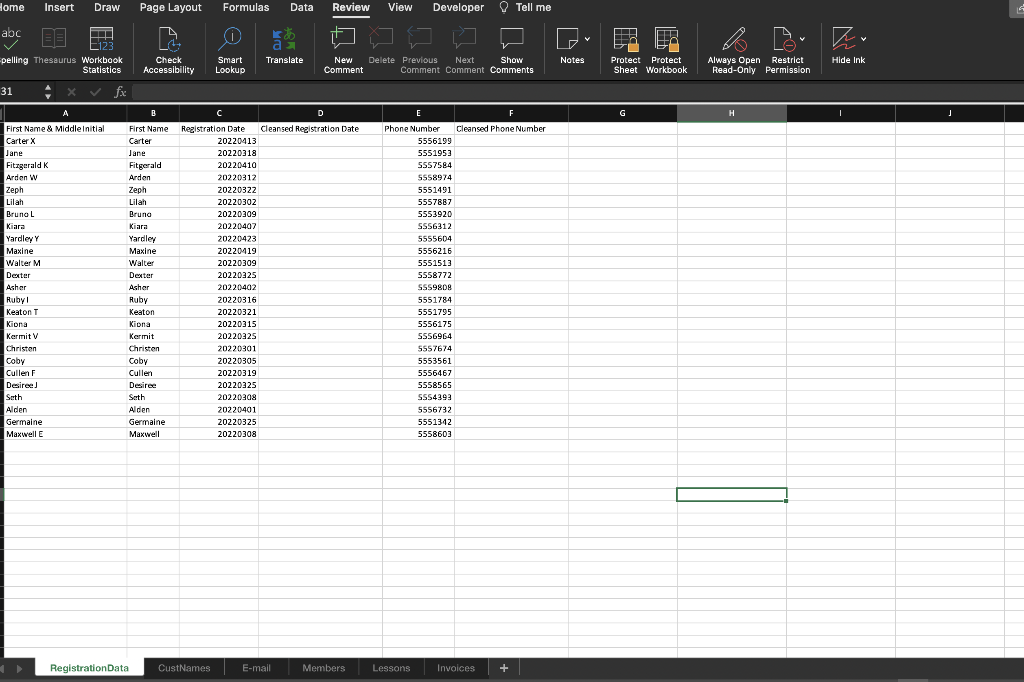Toggle Hide Ink annotations
This screenshot has width=1024, height=682.
tap(848, 45)
